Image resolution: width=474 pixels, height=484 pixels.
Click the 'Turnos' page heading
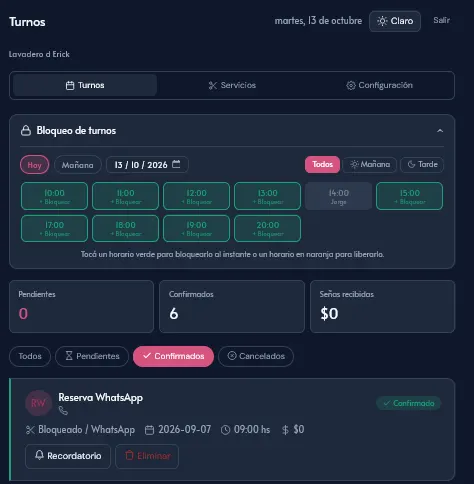pyautogui.click(x=27, y=22)
